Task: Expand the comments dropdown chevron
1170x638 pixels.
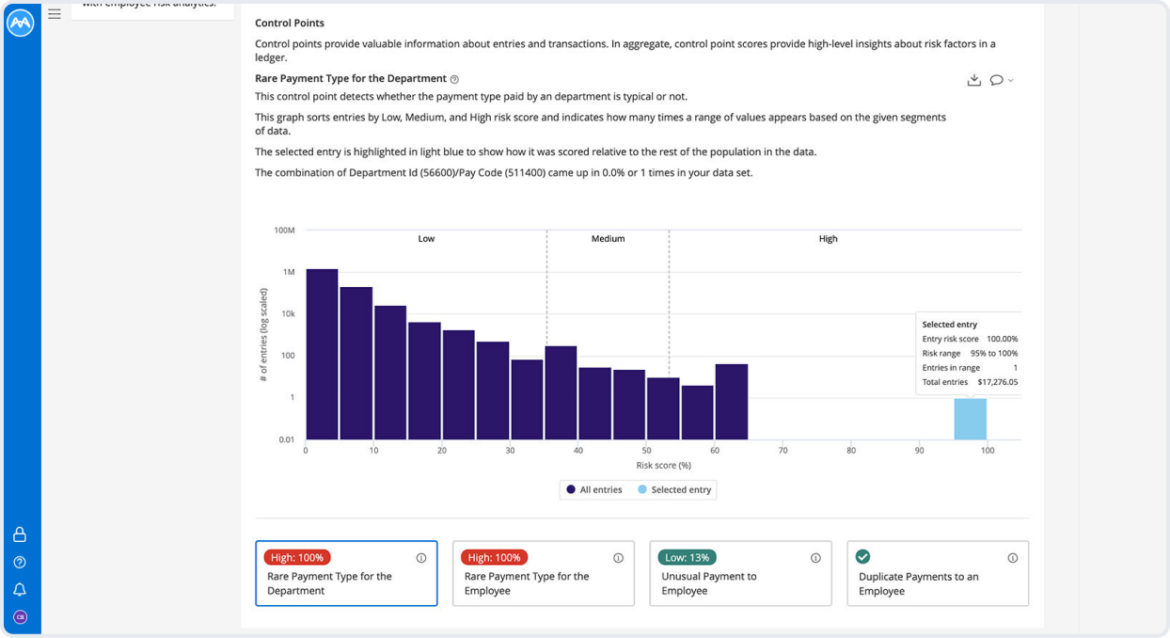Action: 1013,79
